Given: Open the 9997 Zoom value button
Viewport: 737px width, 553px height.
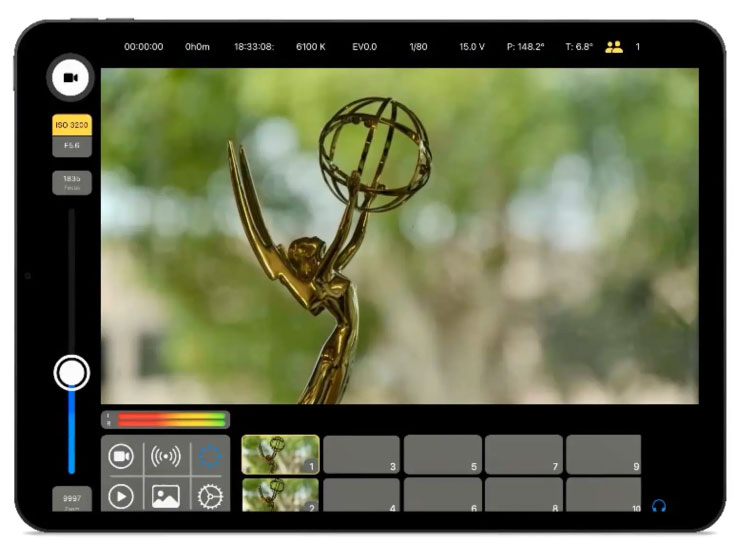Looking at the screenshot, I should [x=71, y=500].
